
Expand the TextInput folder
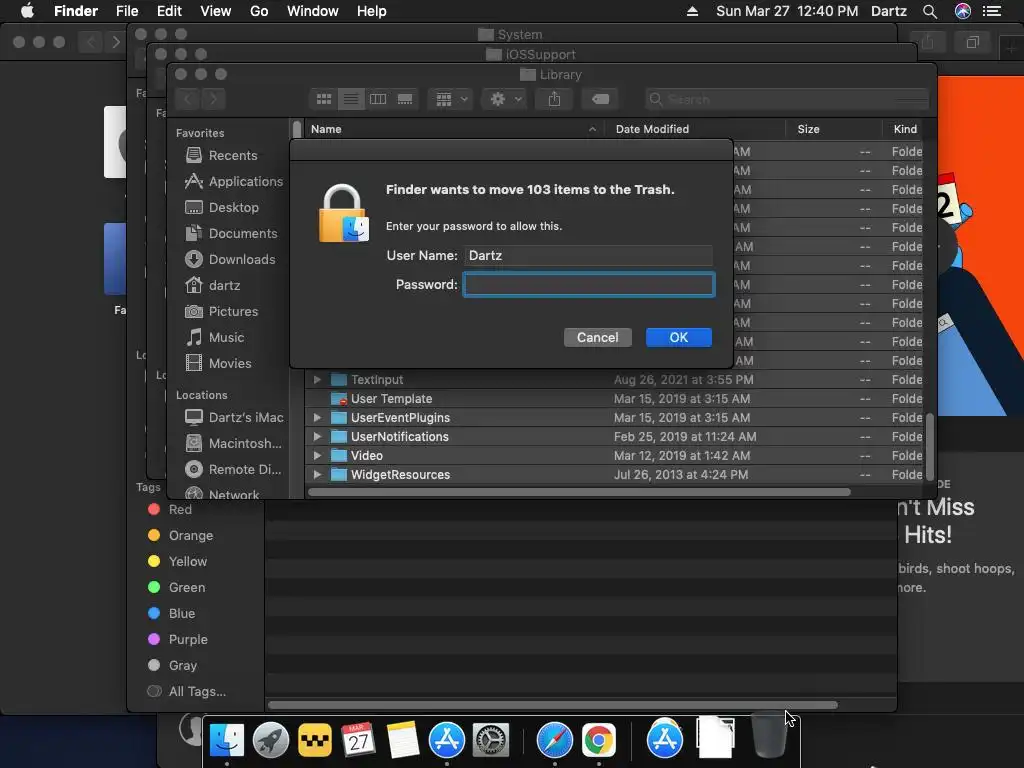click(317, 380)
